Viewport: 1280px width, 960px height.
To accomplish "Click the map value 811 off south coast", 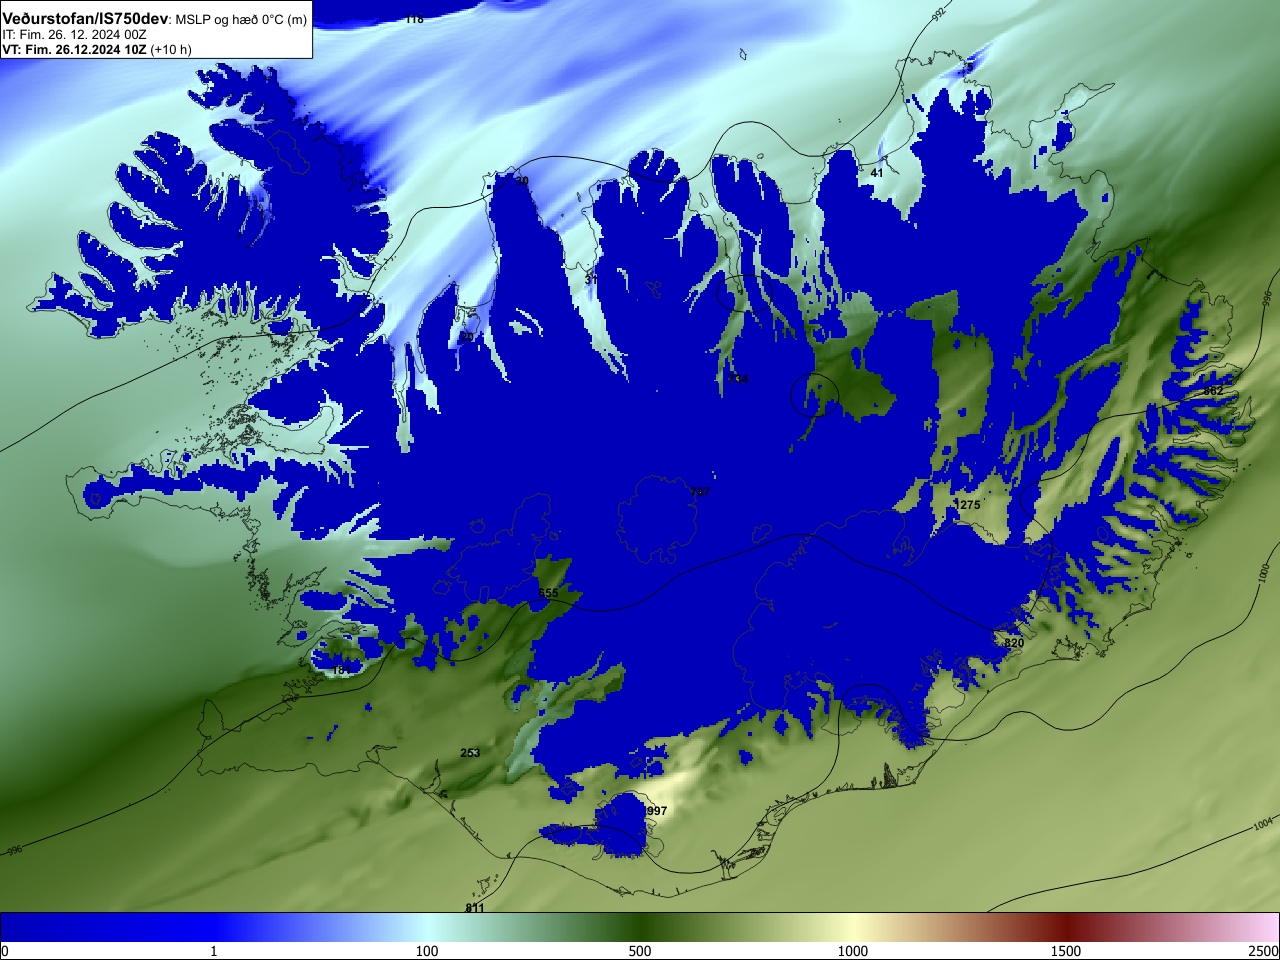I will [x=475, y=908].
